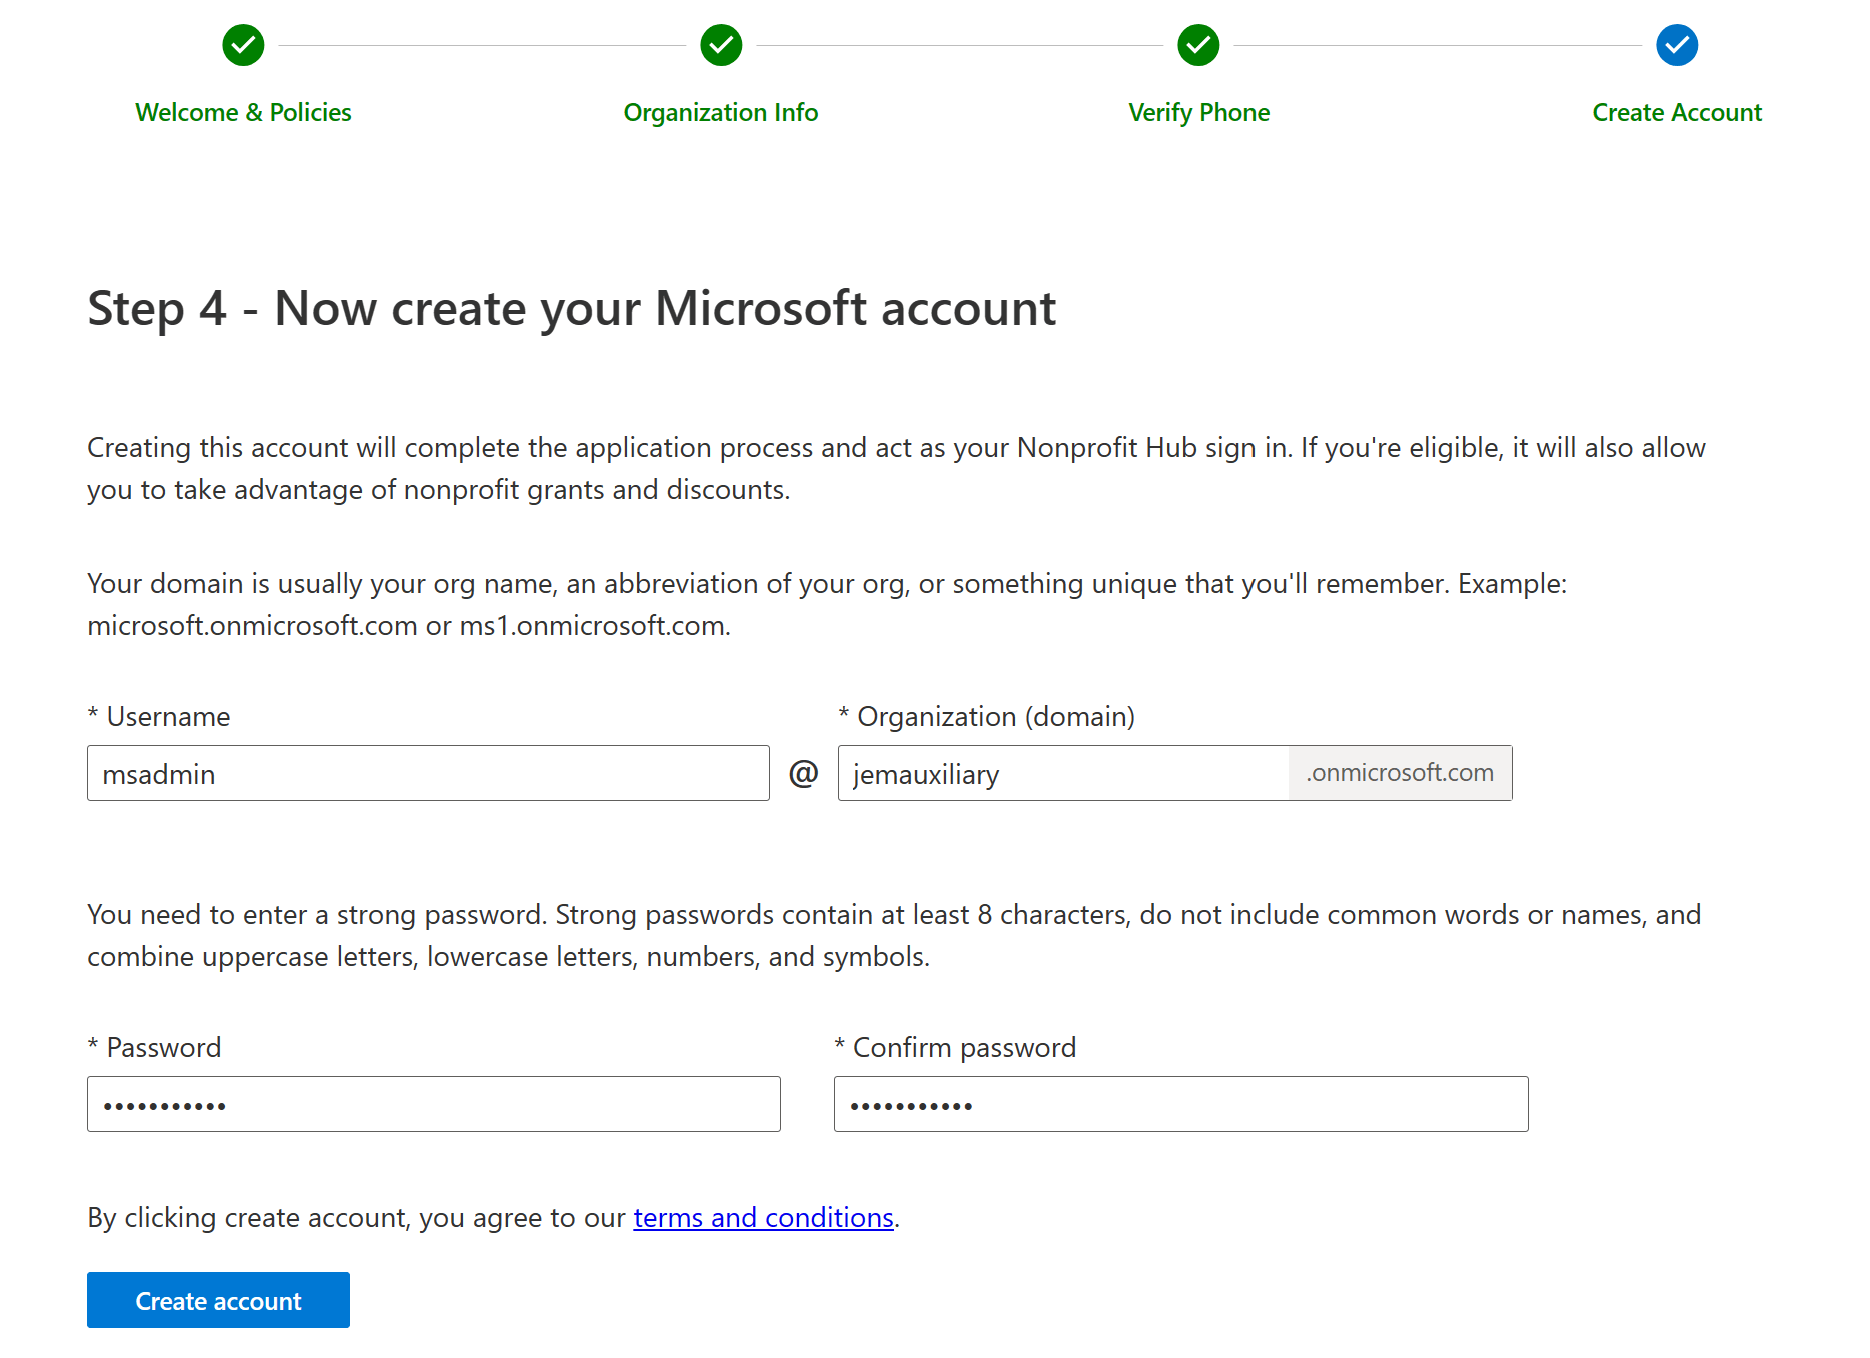Click the @ symbol between fields
Screen dimensions: 1870x1358
click(x=804, y=773)
